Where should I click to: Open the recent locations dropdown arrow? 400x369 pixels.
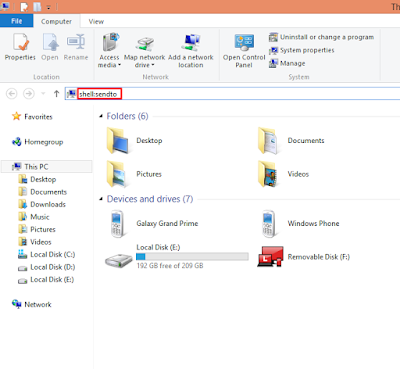coord(43,94)
